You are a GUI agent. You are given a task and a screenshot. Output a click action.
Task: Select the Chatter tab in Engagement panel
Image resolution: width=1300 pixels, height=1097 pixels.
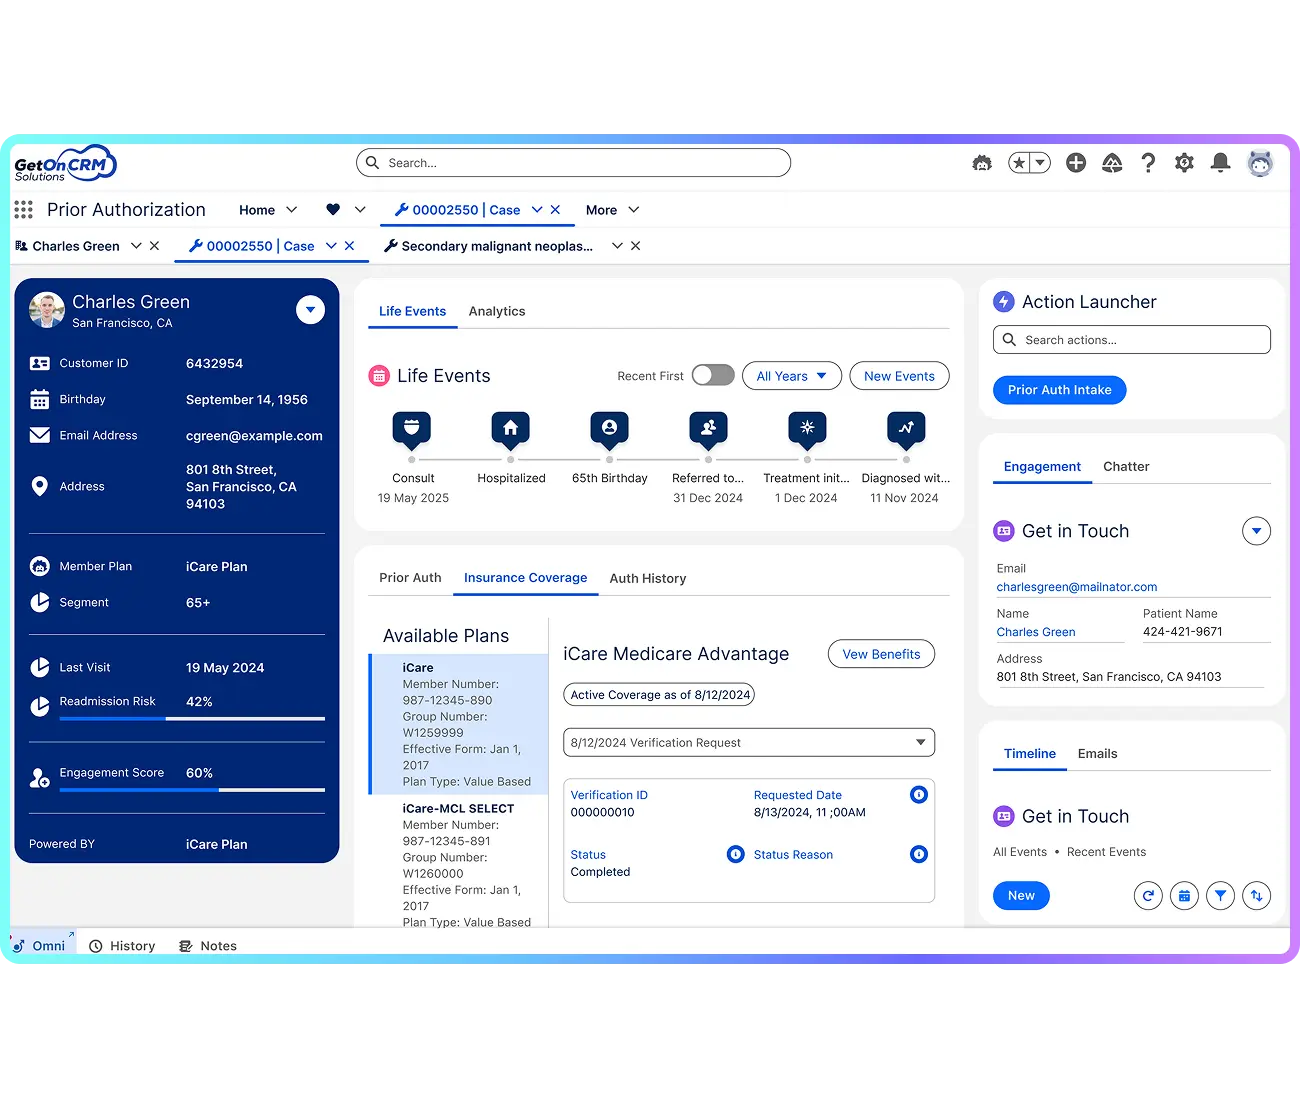click(x=1126, y=466)
